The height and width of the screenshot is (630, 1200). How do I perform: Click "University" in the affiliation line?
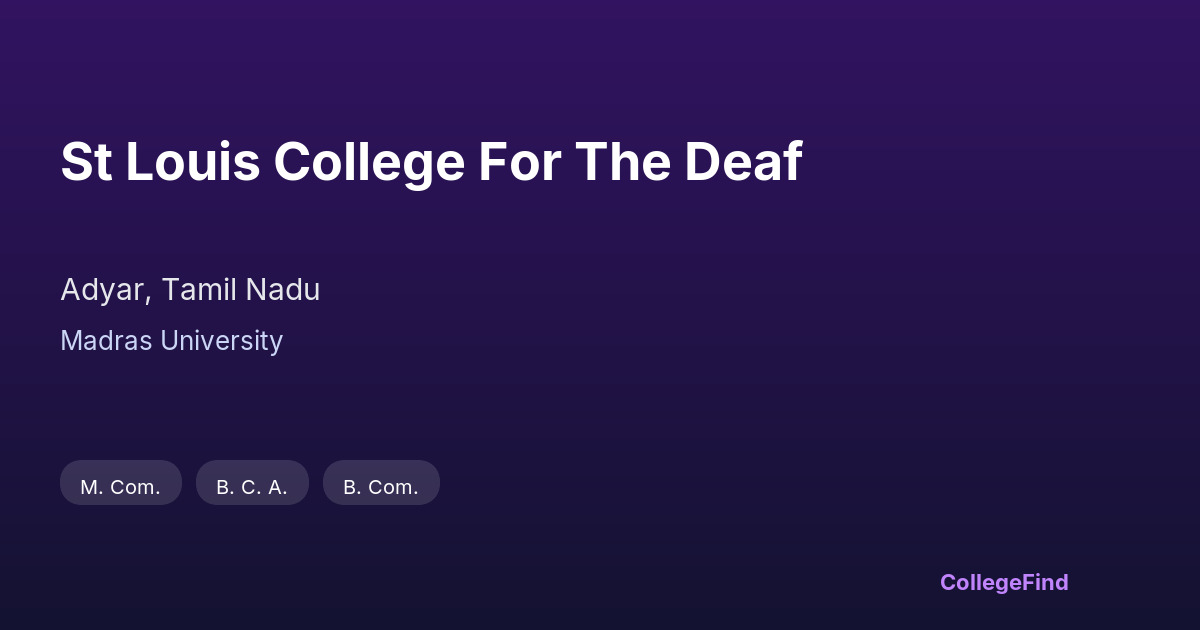click(222, 341)
